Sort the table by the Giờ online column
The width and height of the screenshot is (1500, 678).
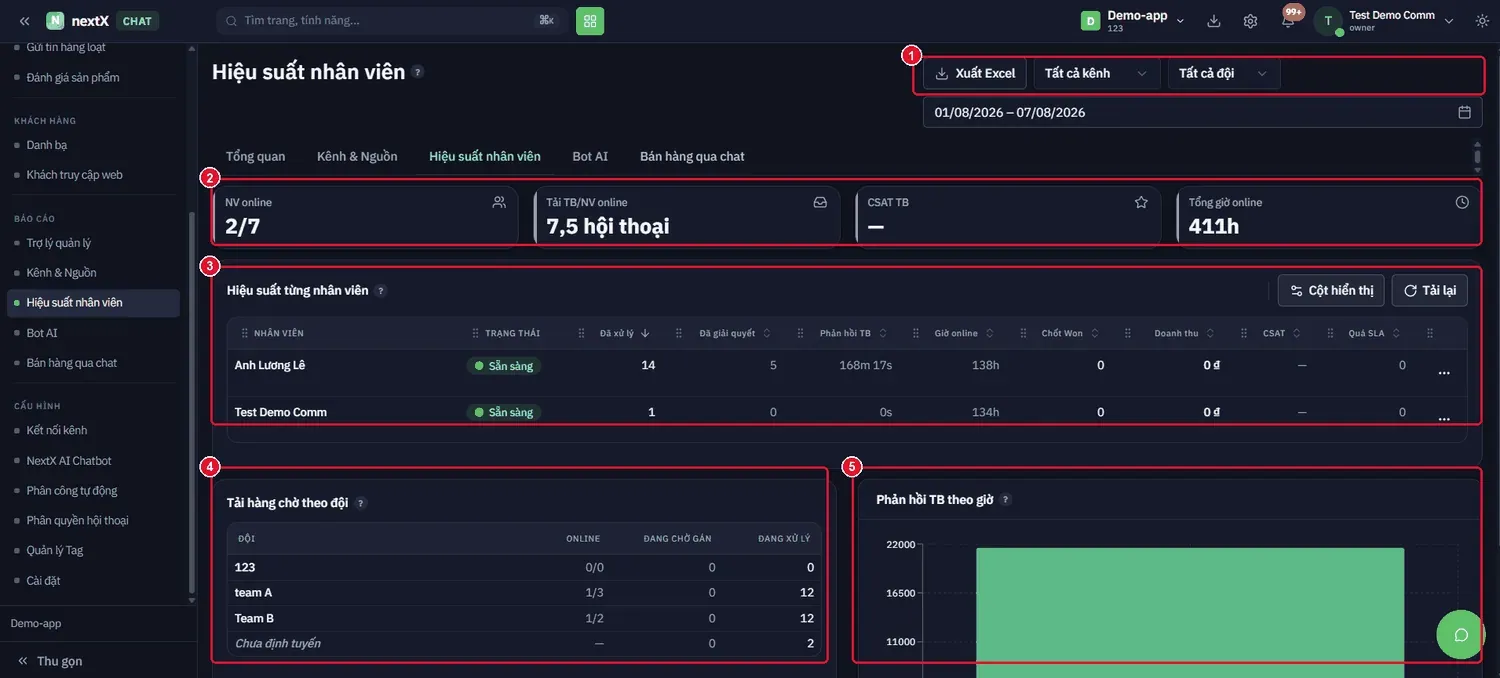point(965,333)
